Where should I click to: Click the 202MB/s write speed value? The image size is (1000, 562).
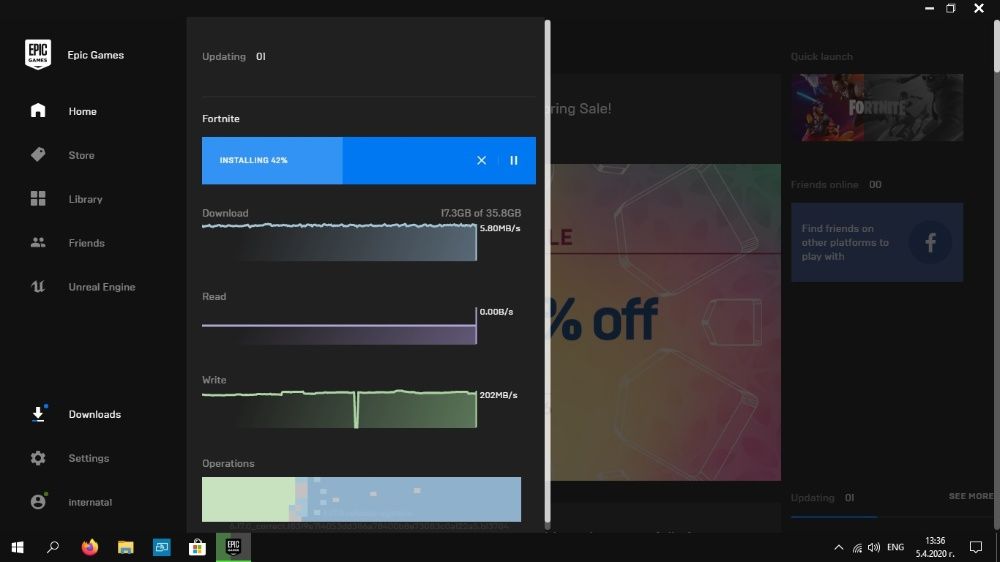click(498, 396)
